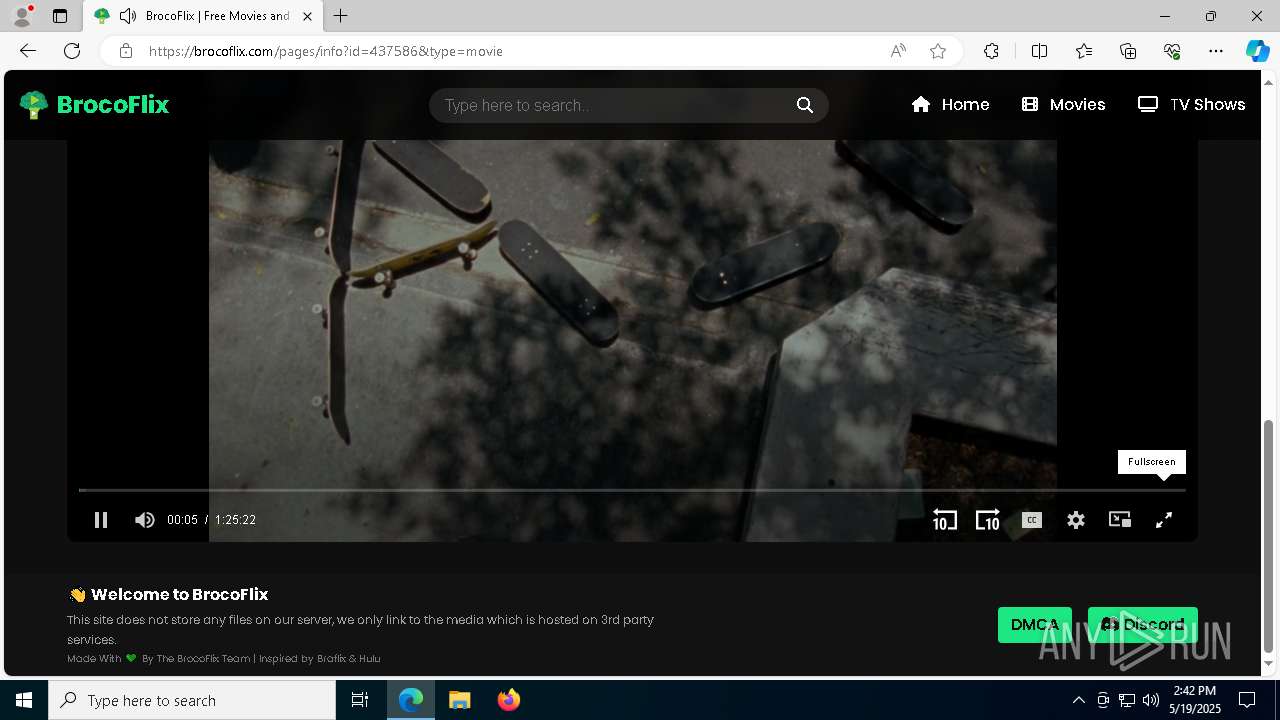The image size is (1280, 720).
Task: Mute the tab audio speaker icon
Action: coord(128,16)
